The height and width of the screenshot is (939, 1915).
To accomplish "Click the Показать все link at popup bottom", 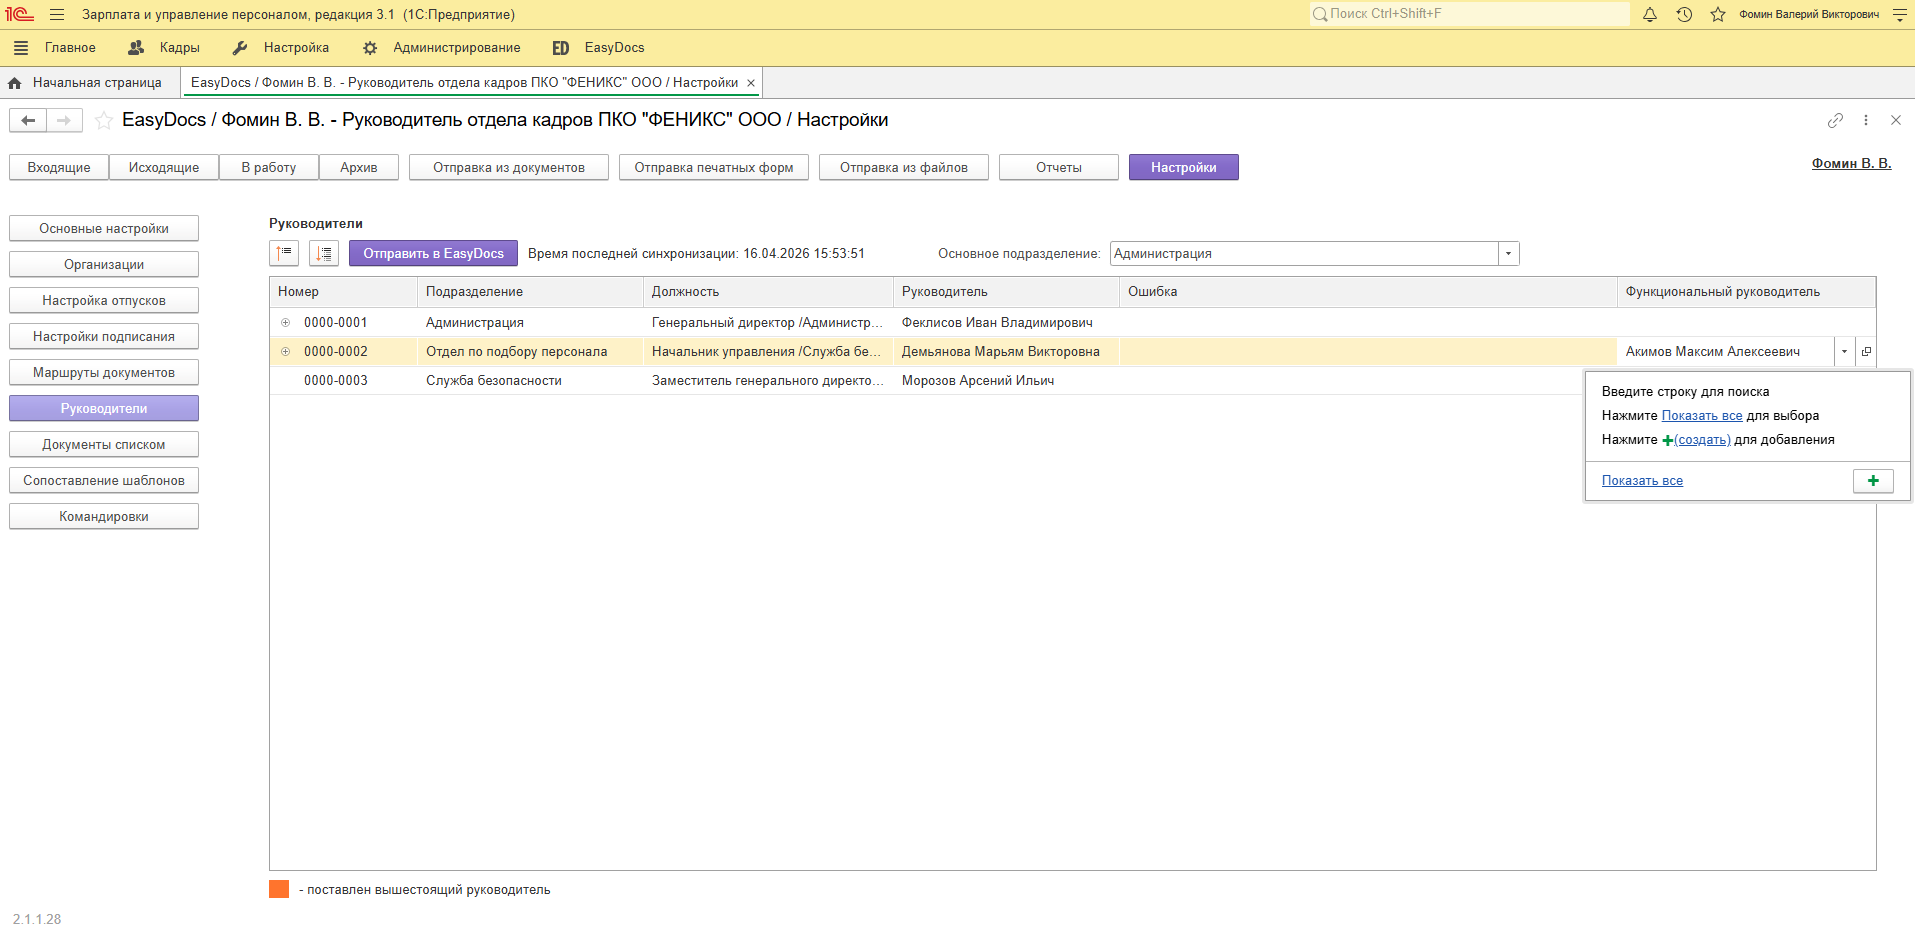I will click(1642, 481).
